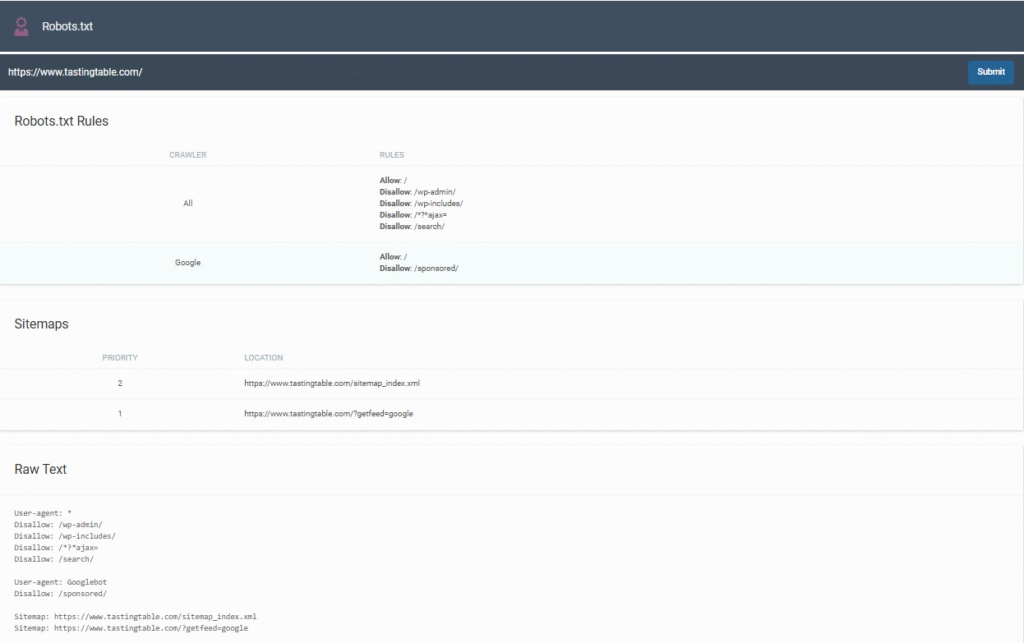Click the Submit button
Screen dimensions: 1024x643
[990, 72]
